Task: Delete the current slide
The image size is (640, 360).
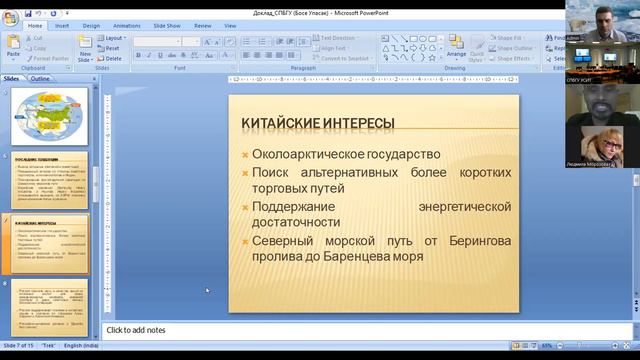Action: point(109,58)
